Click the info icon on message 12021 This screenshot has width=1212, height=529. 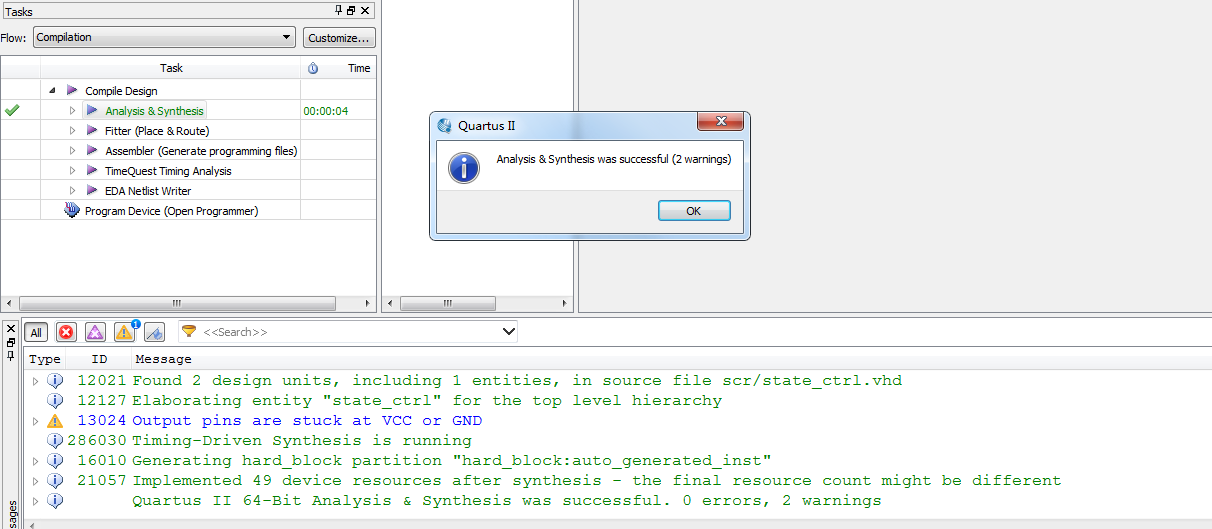55,381
